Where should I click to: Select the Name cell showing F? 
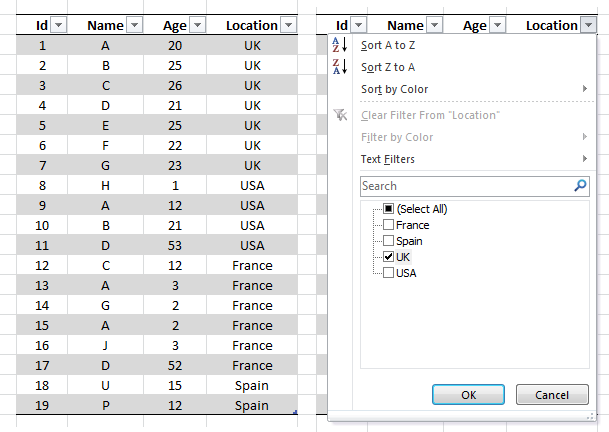pyautogui.click(x=105, y=145)
